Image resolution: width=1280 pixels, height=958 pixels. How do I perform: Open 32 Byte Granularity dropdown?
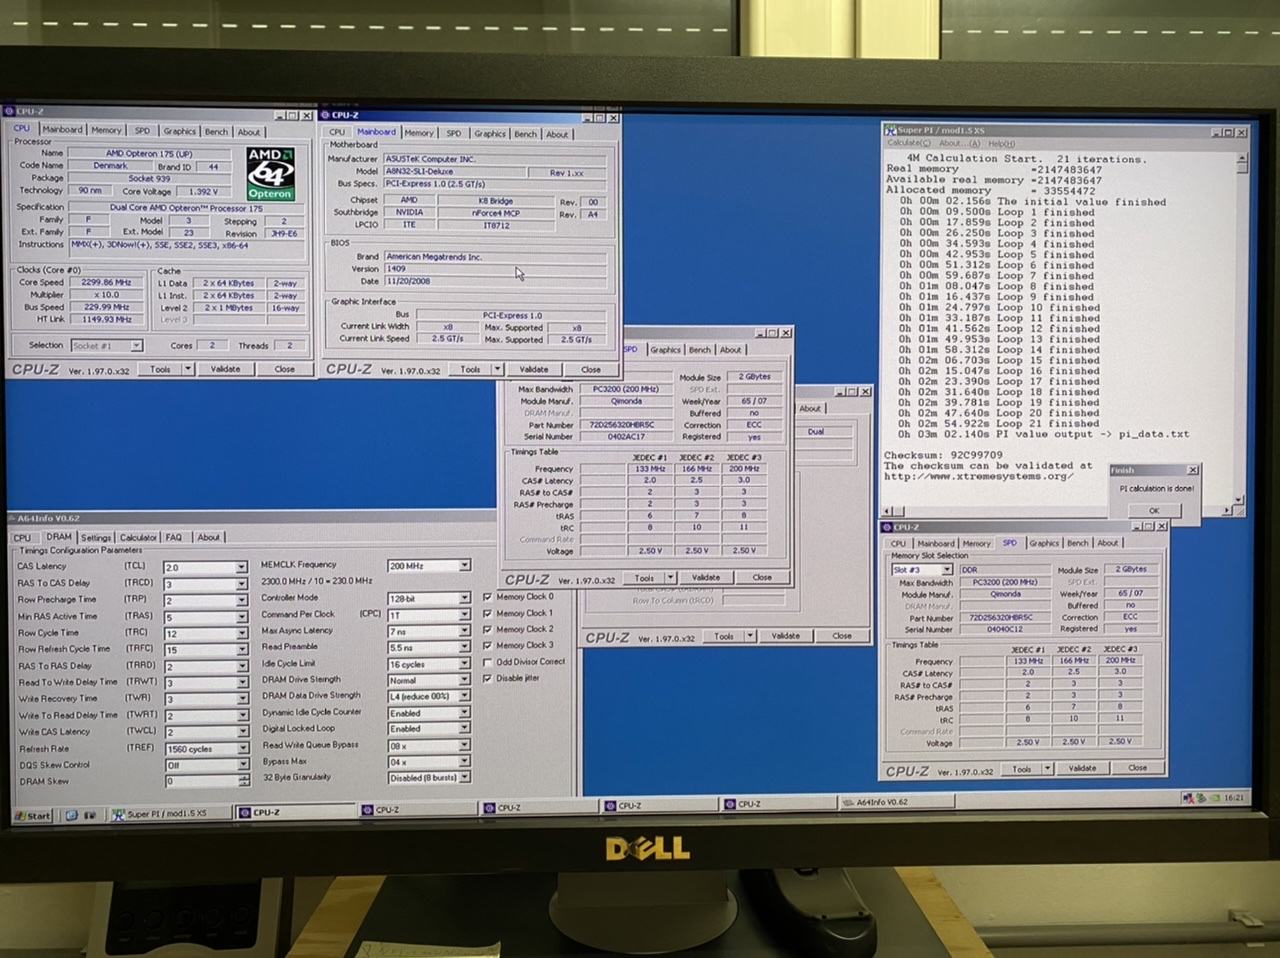pos(464,777)
